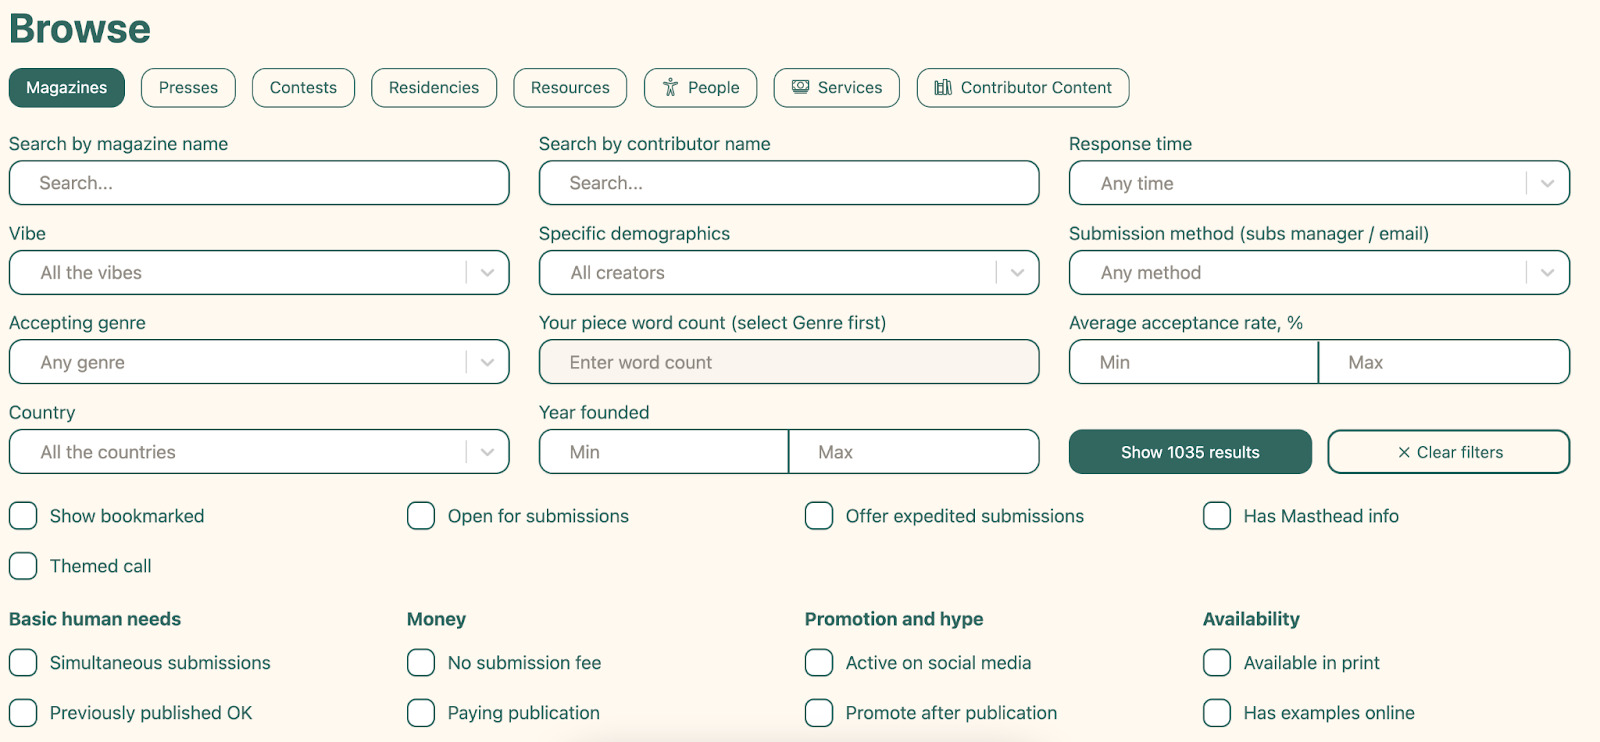
Task: Go to the Contests tab
Action: pos(303,88)
